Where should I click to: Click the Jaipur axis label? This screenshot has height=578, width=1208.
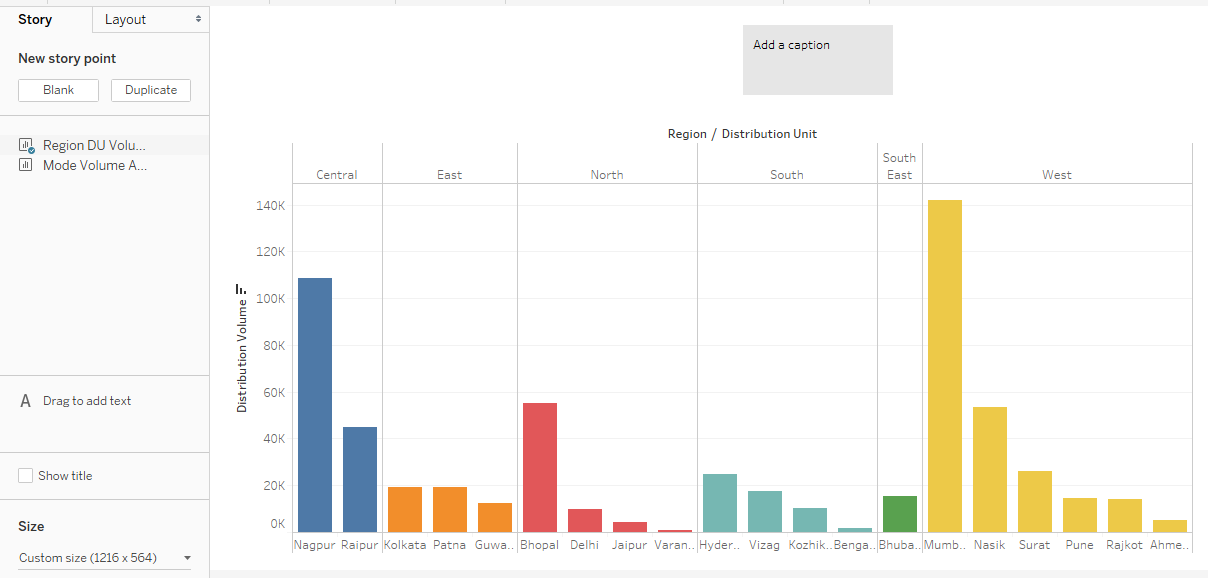[x=630, y=546]
